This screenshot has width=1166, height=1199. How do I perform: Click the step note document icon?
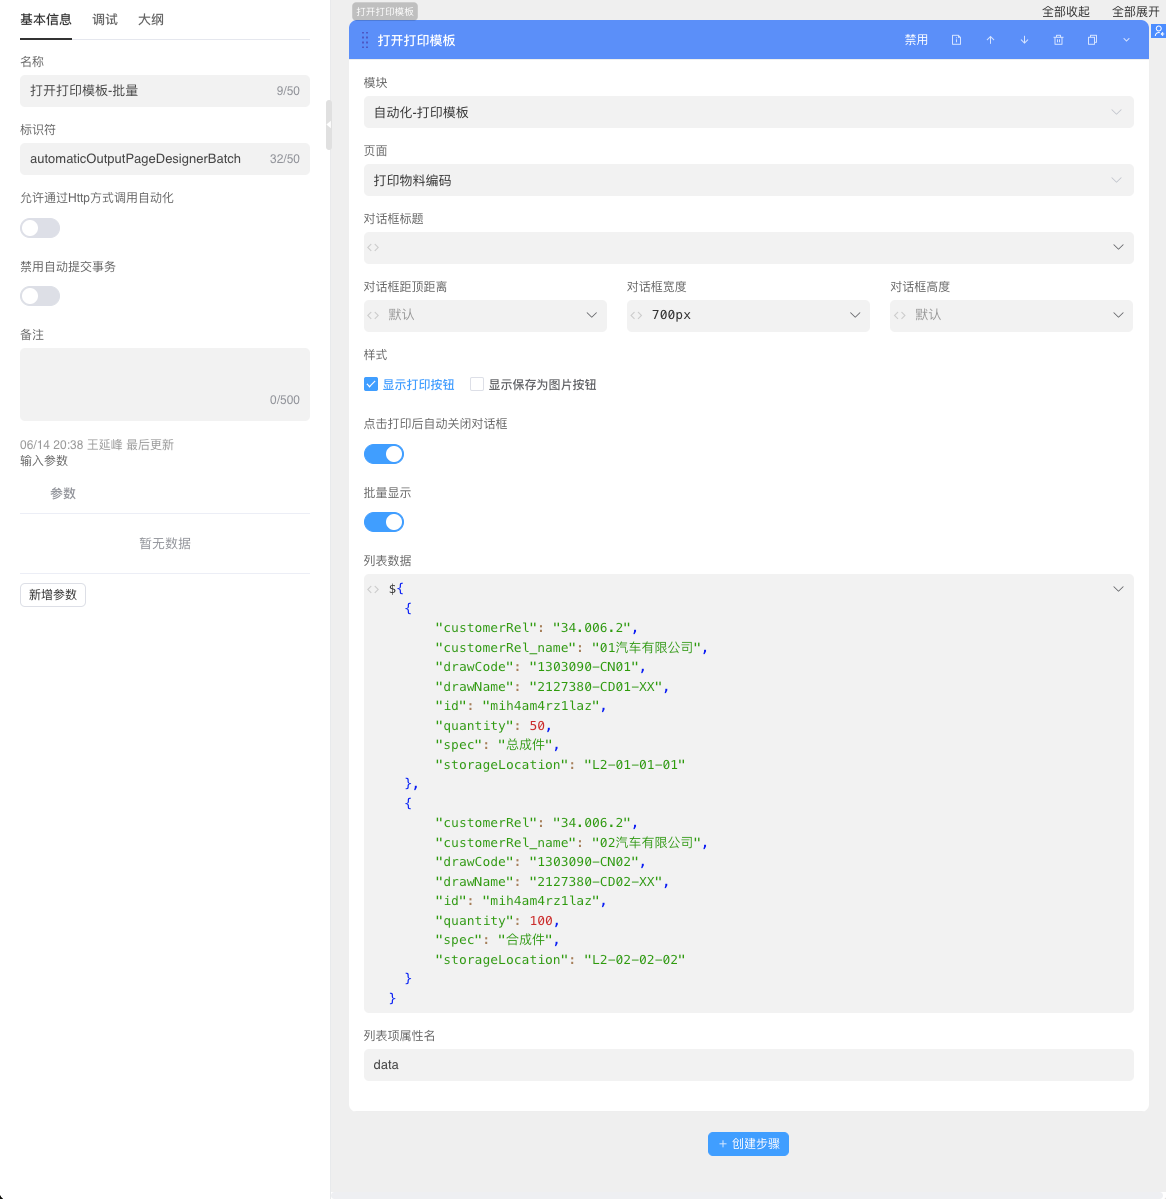pyautogui.click(x=956, y=40)
